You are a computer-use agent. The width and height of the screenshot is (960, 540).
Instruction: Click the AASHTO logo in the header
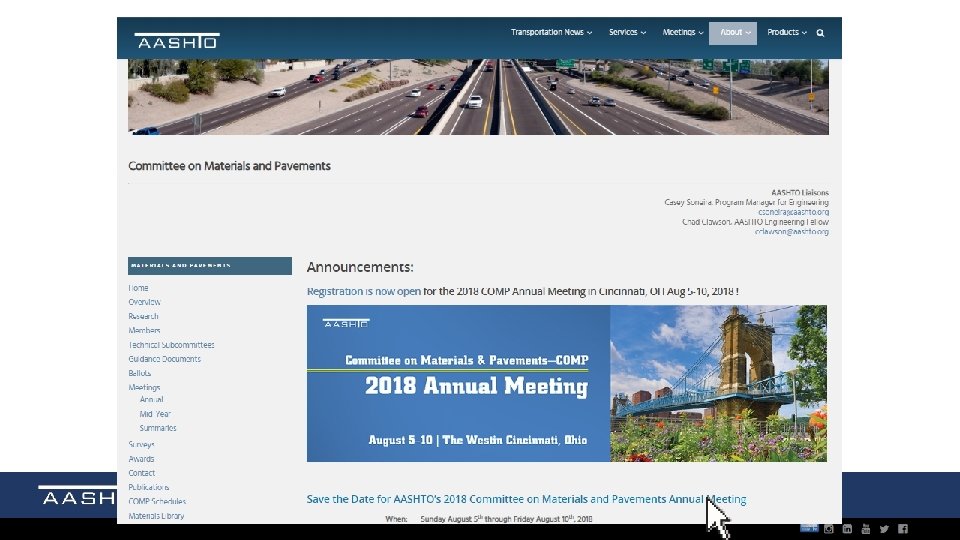click(x=177, y=40)
